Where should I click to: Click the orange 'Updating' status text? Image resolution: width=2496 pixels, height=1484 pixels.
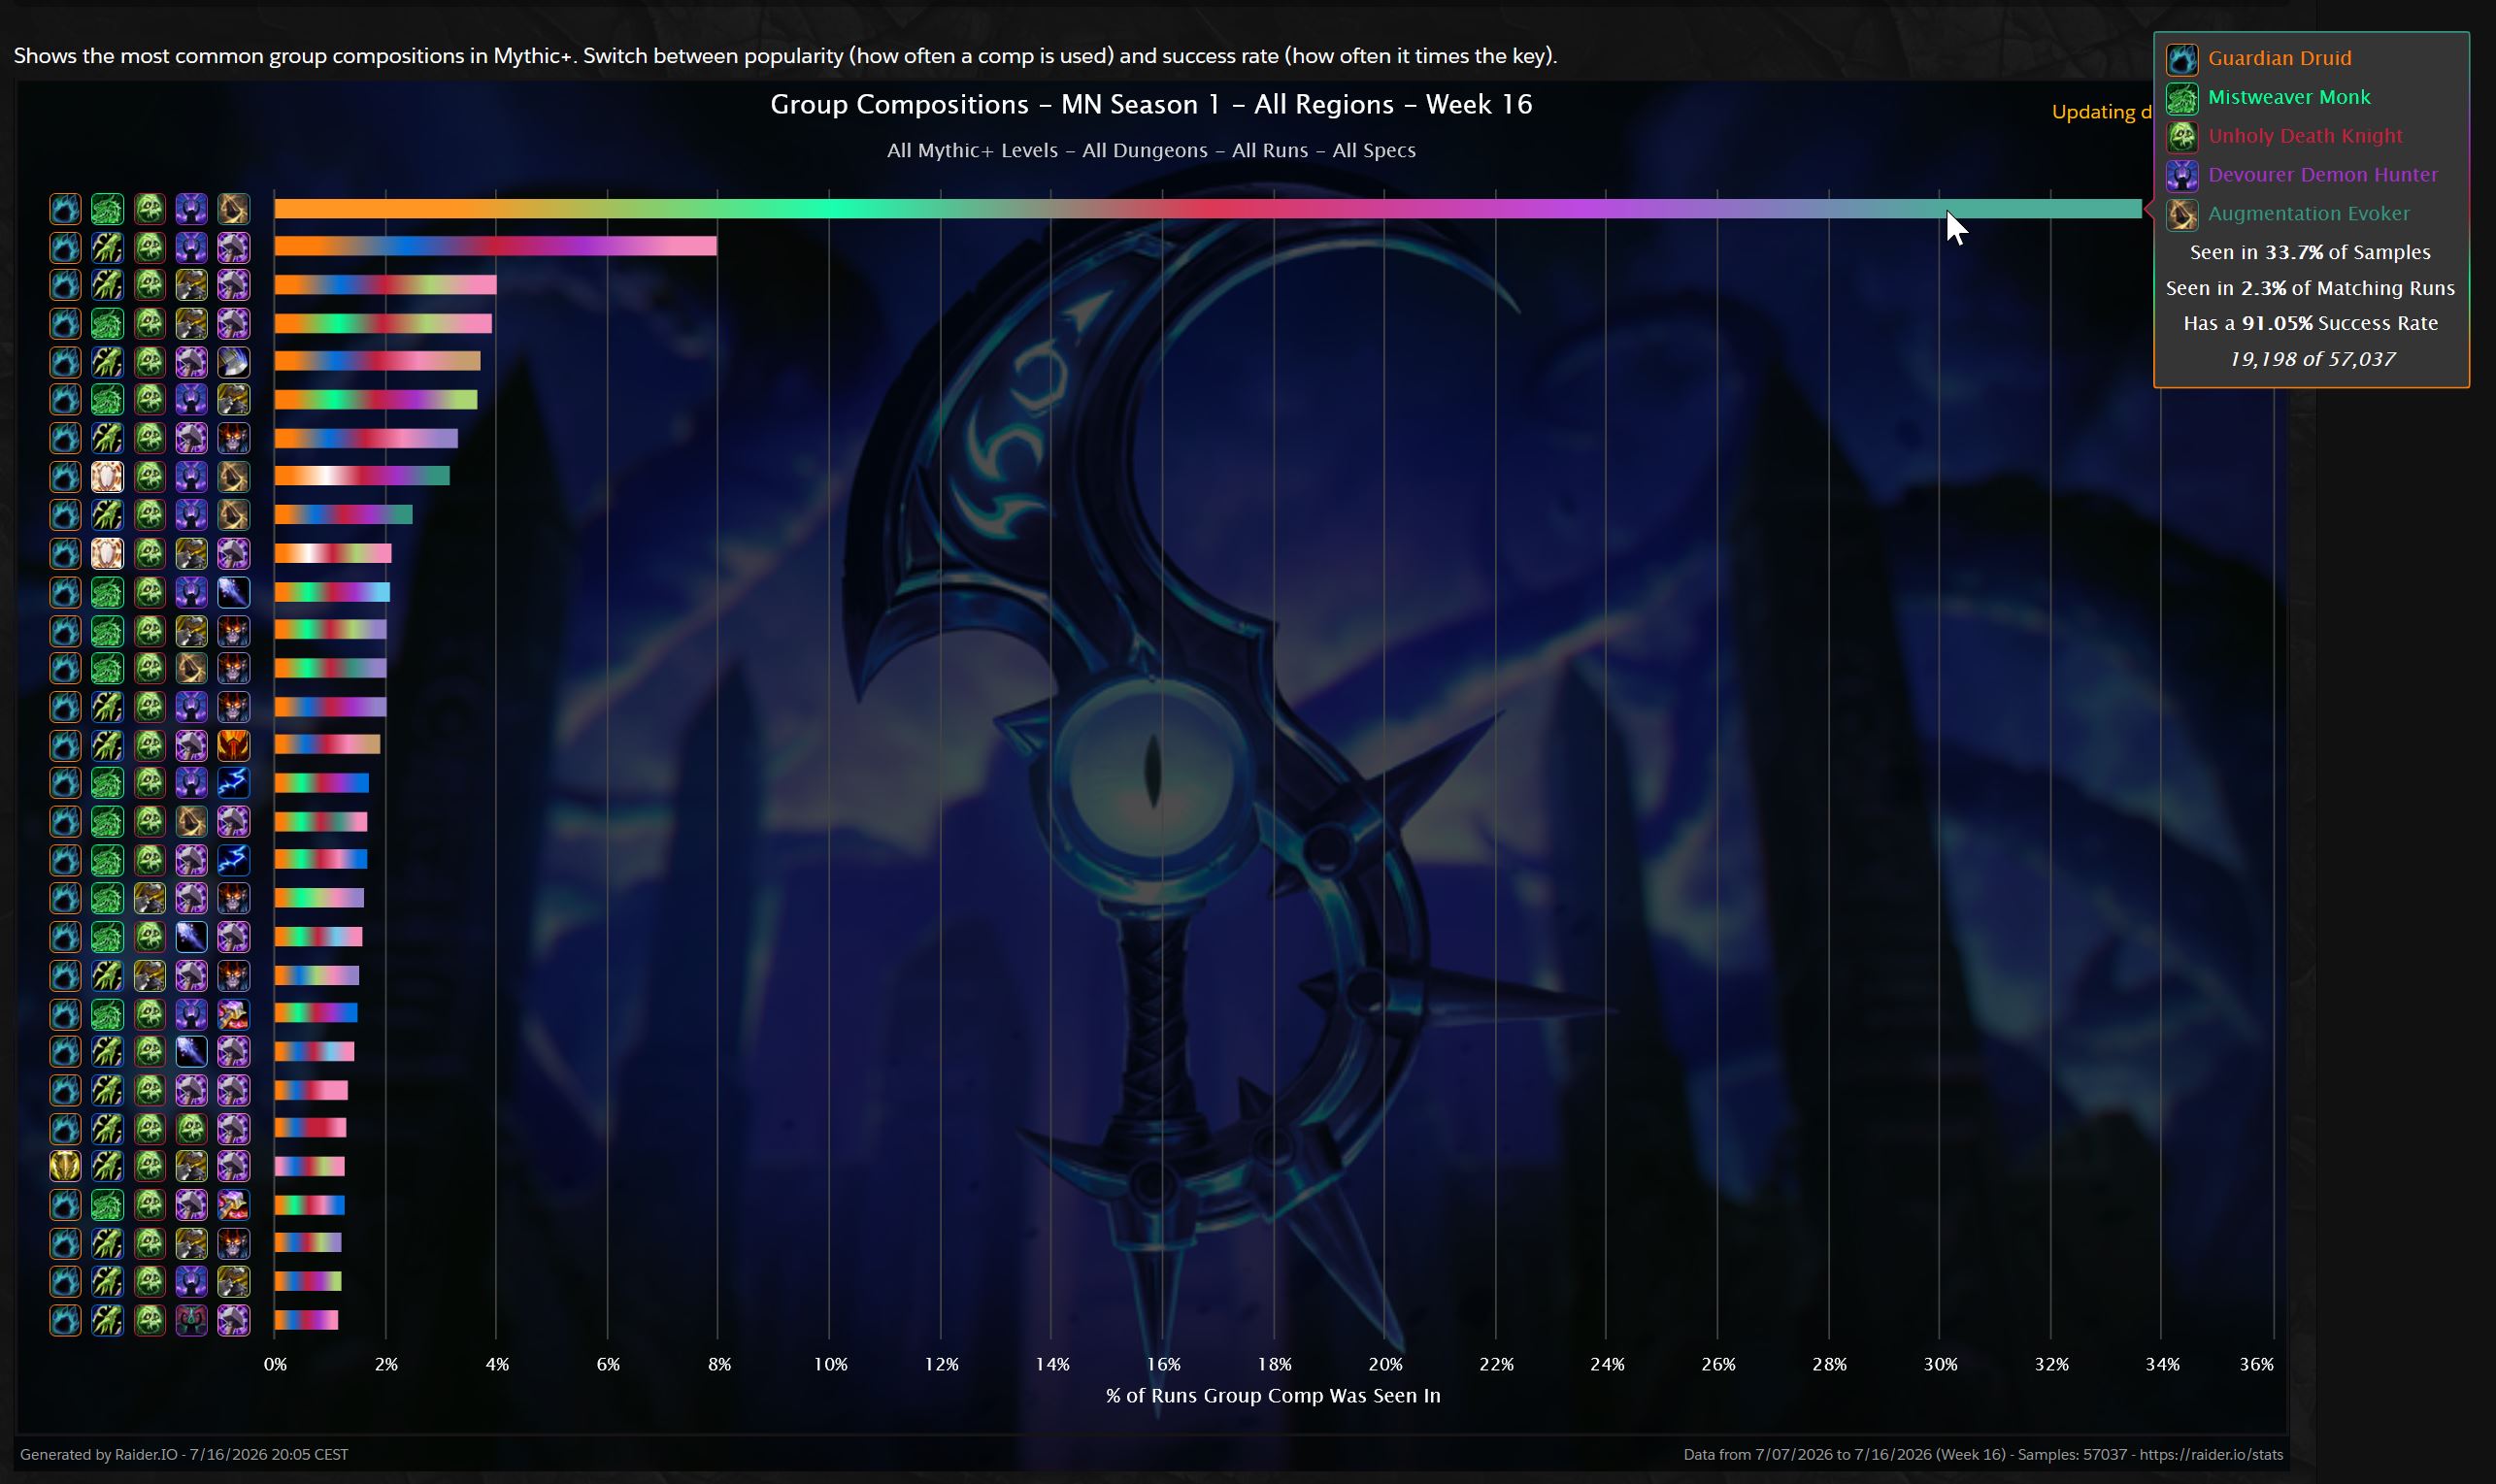(2101, 112)
